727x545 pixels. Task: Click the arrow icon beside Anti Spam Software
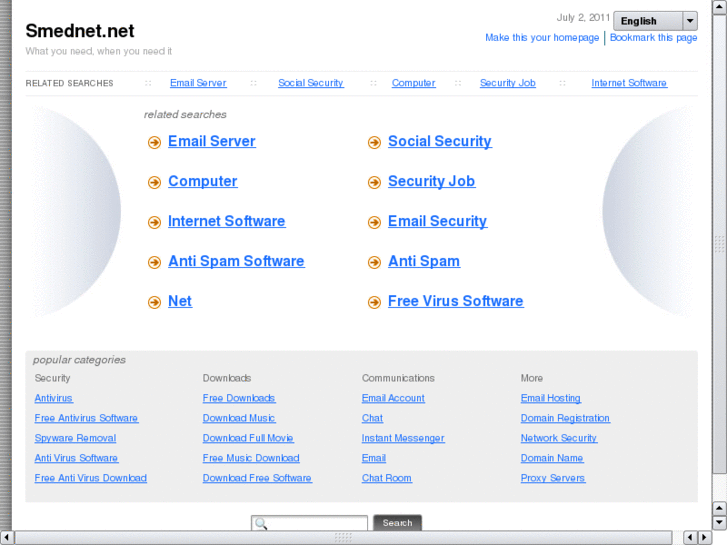154,263
